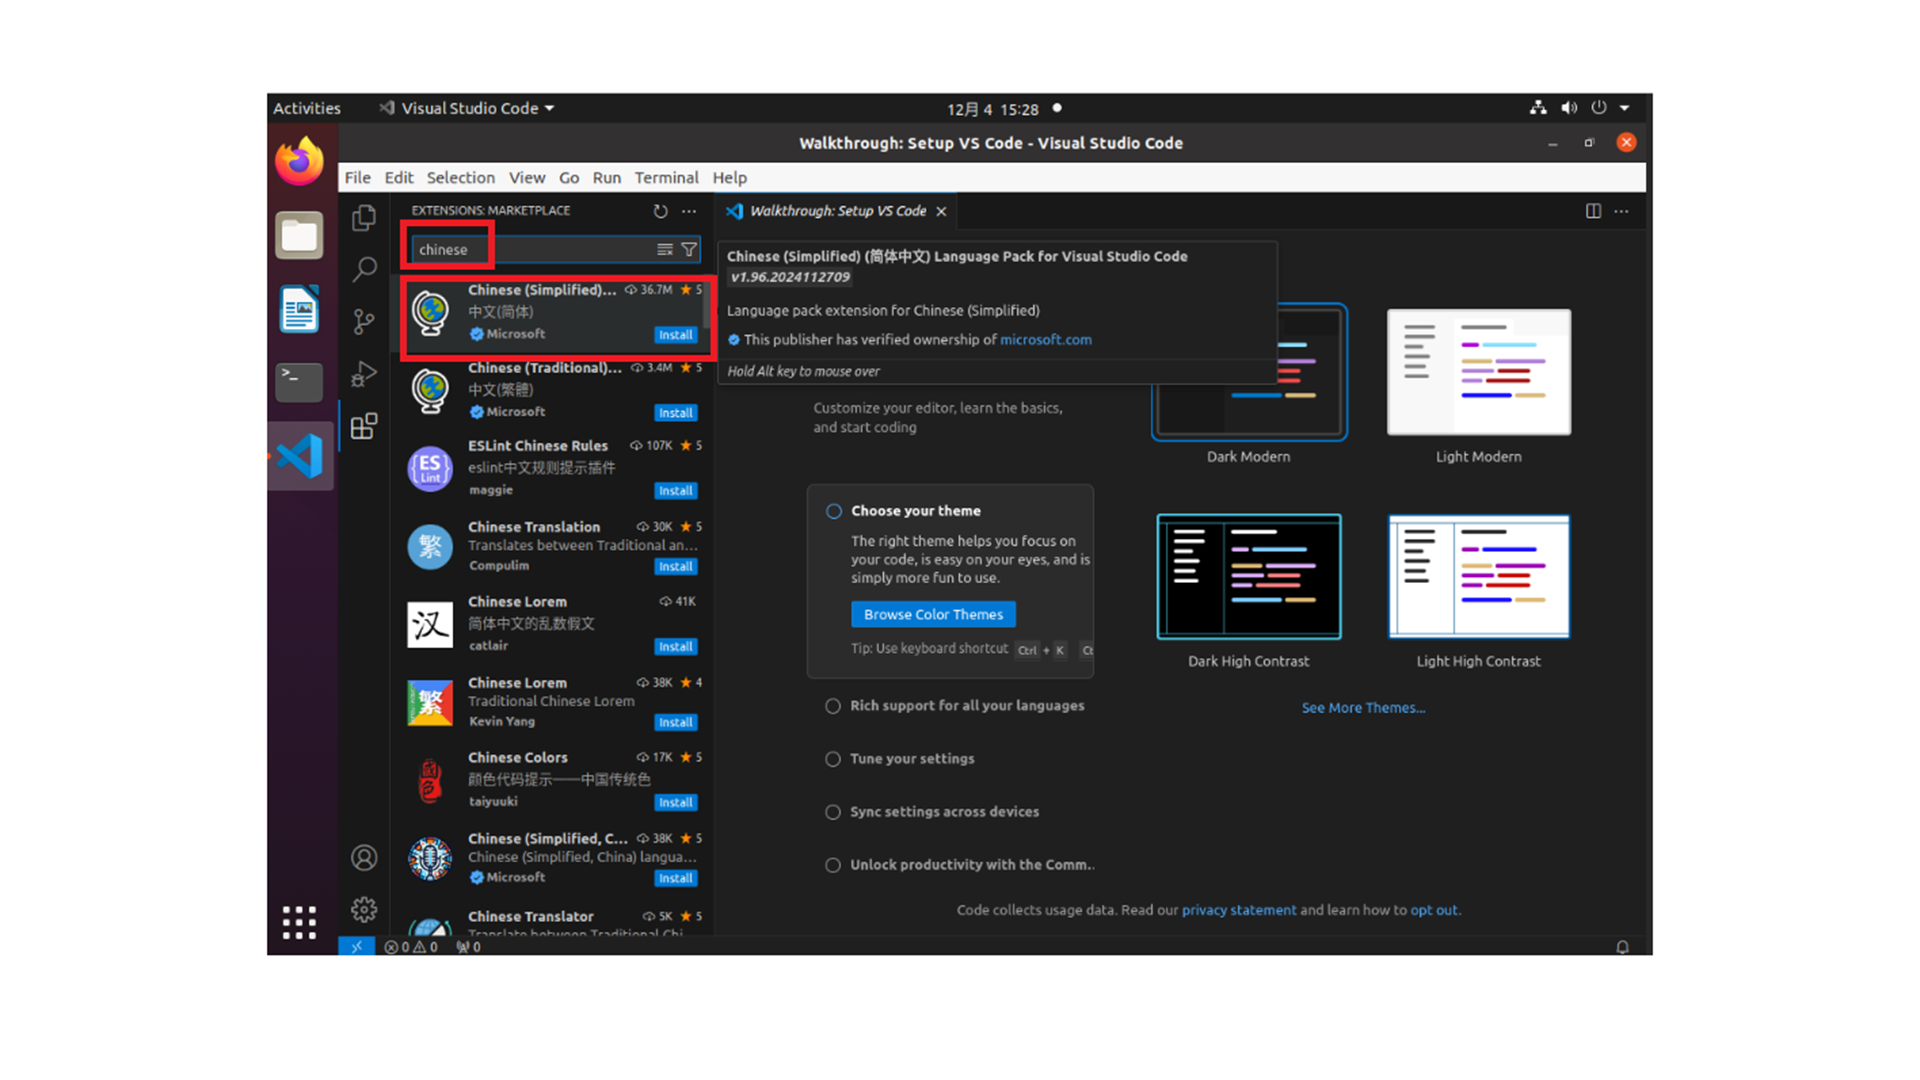Viewport: 1920px width, 1080px height.
Task: Install the Chinese (Simplified) language pack
Action: coord(675,335)
